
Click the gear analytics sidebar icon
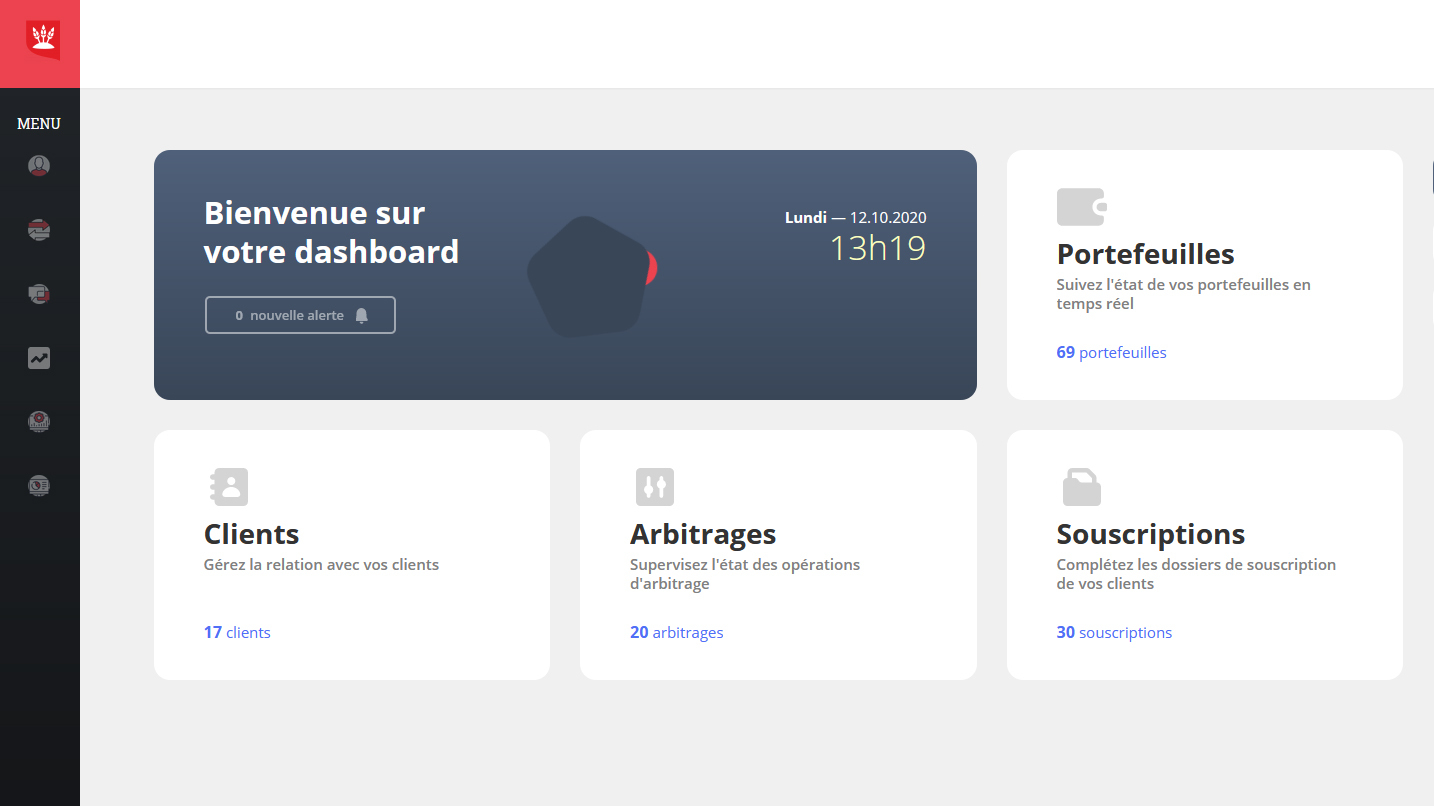click(39, 422)
